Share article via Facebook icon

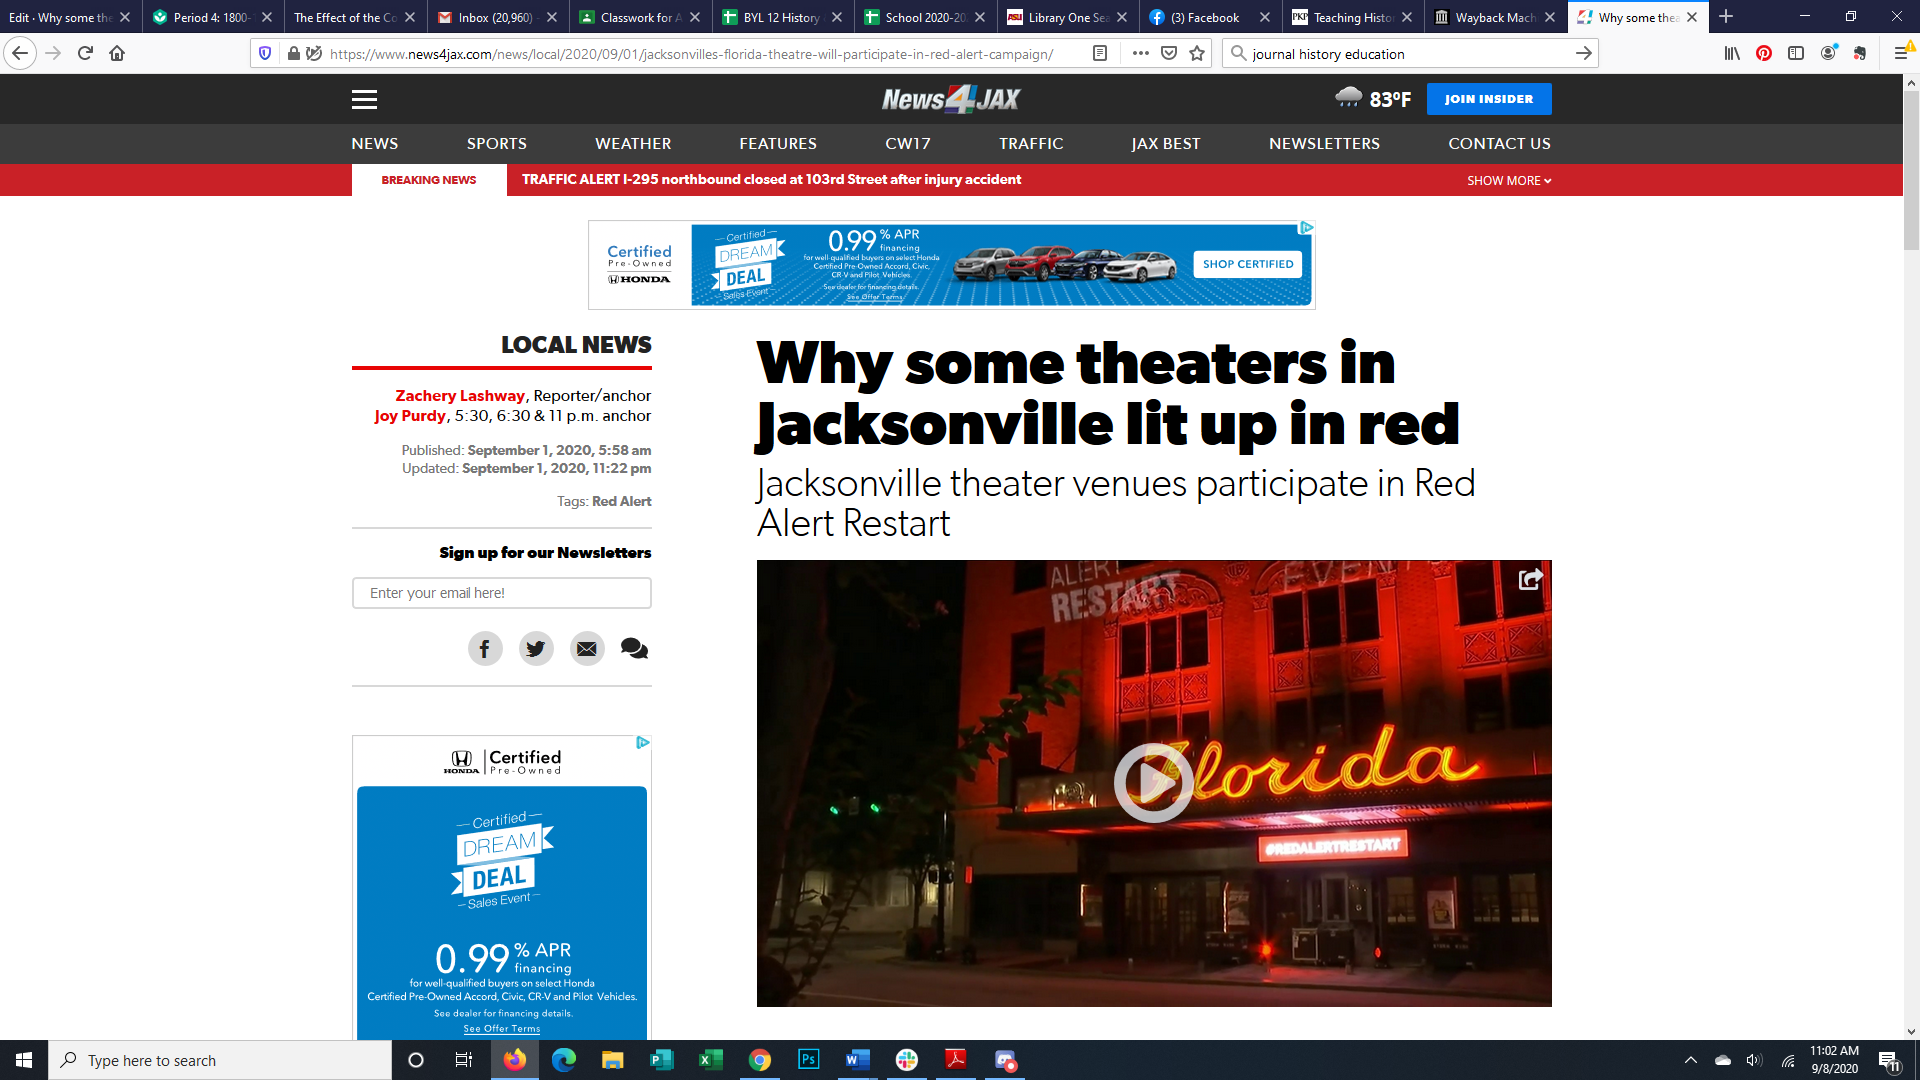(x=485, y=649)
